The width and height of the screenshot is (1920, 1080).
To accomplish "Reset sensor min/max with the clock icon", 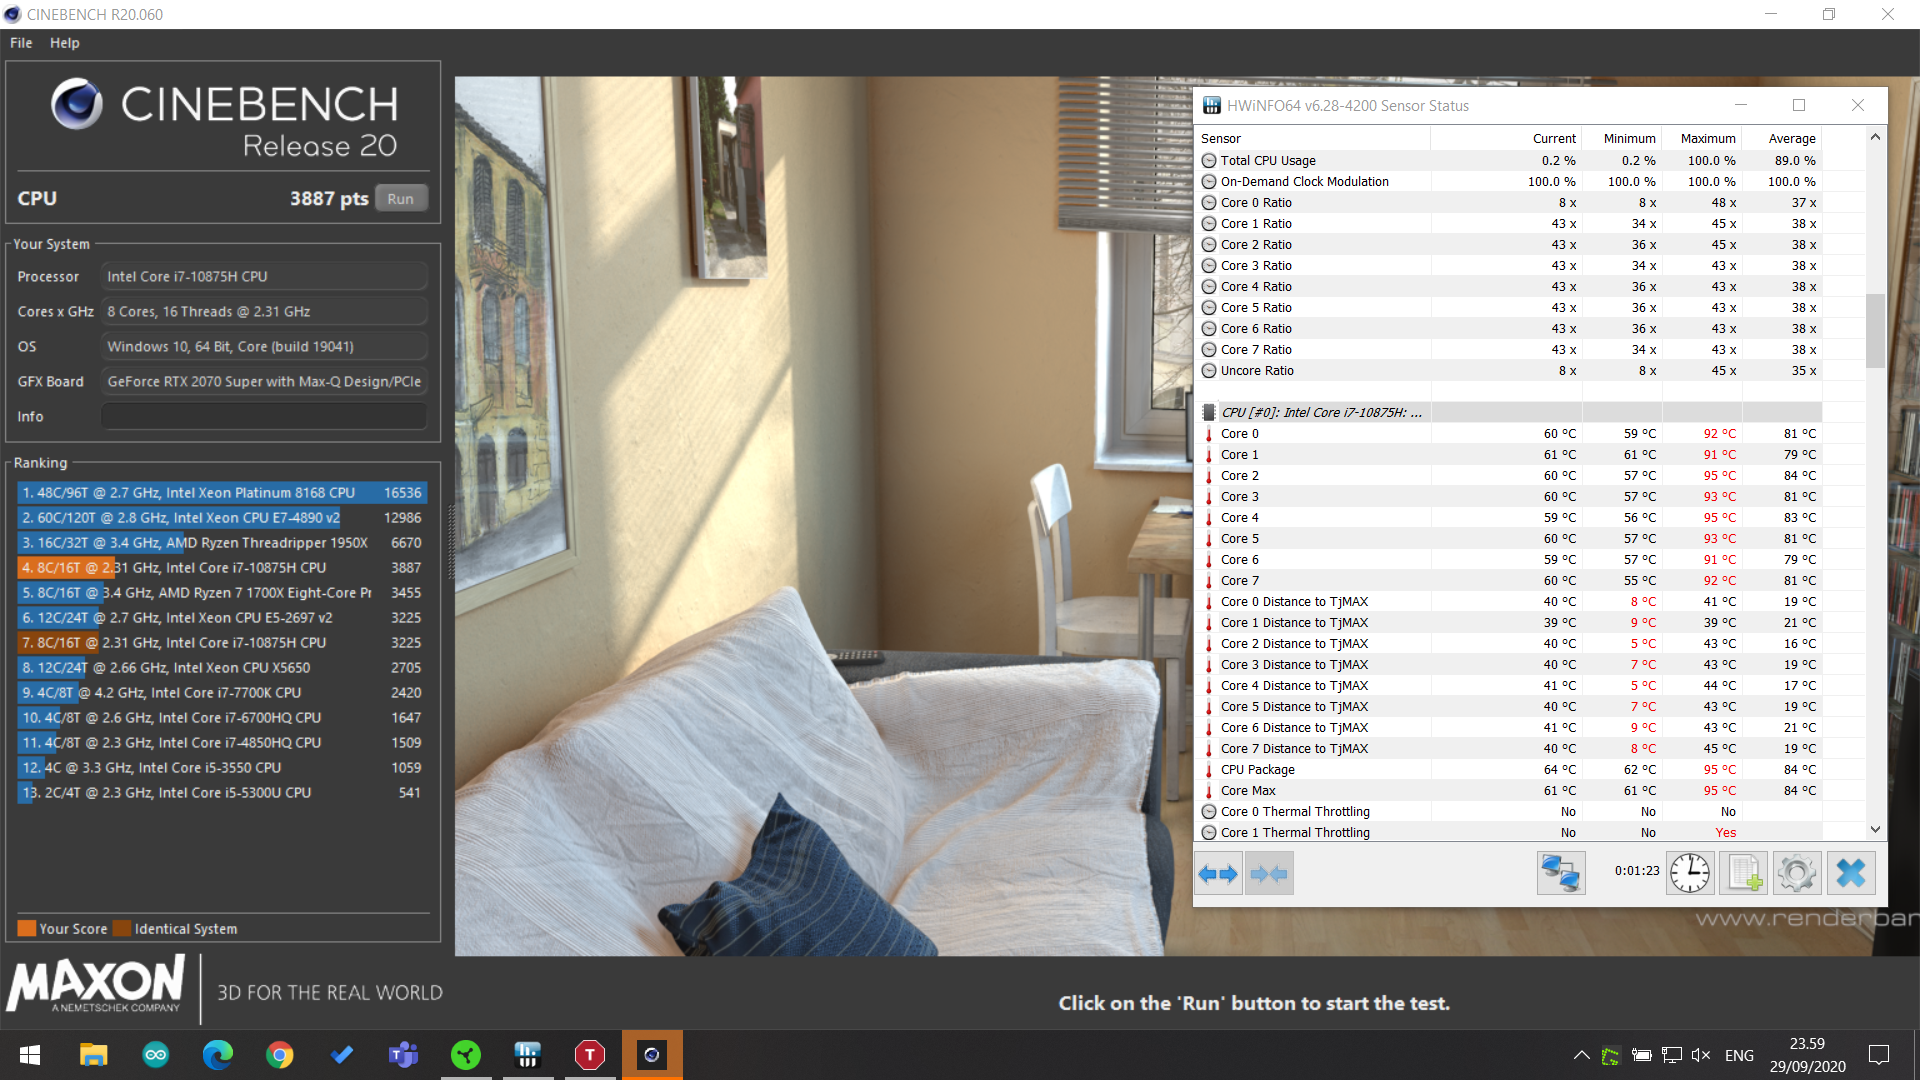I will click(x=1689, y=873).
